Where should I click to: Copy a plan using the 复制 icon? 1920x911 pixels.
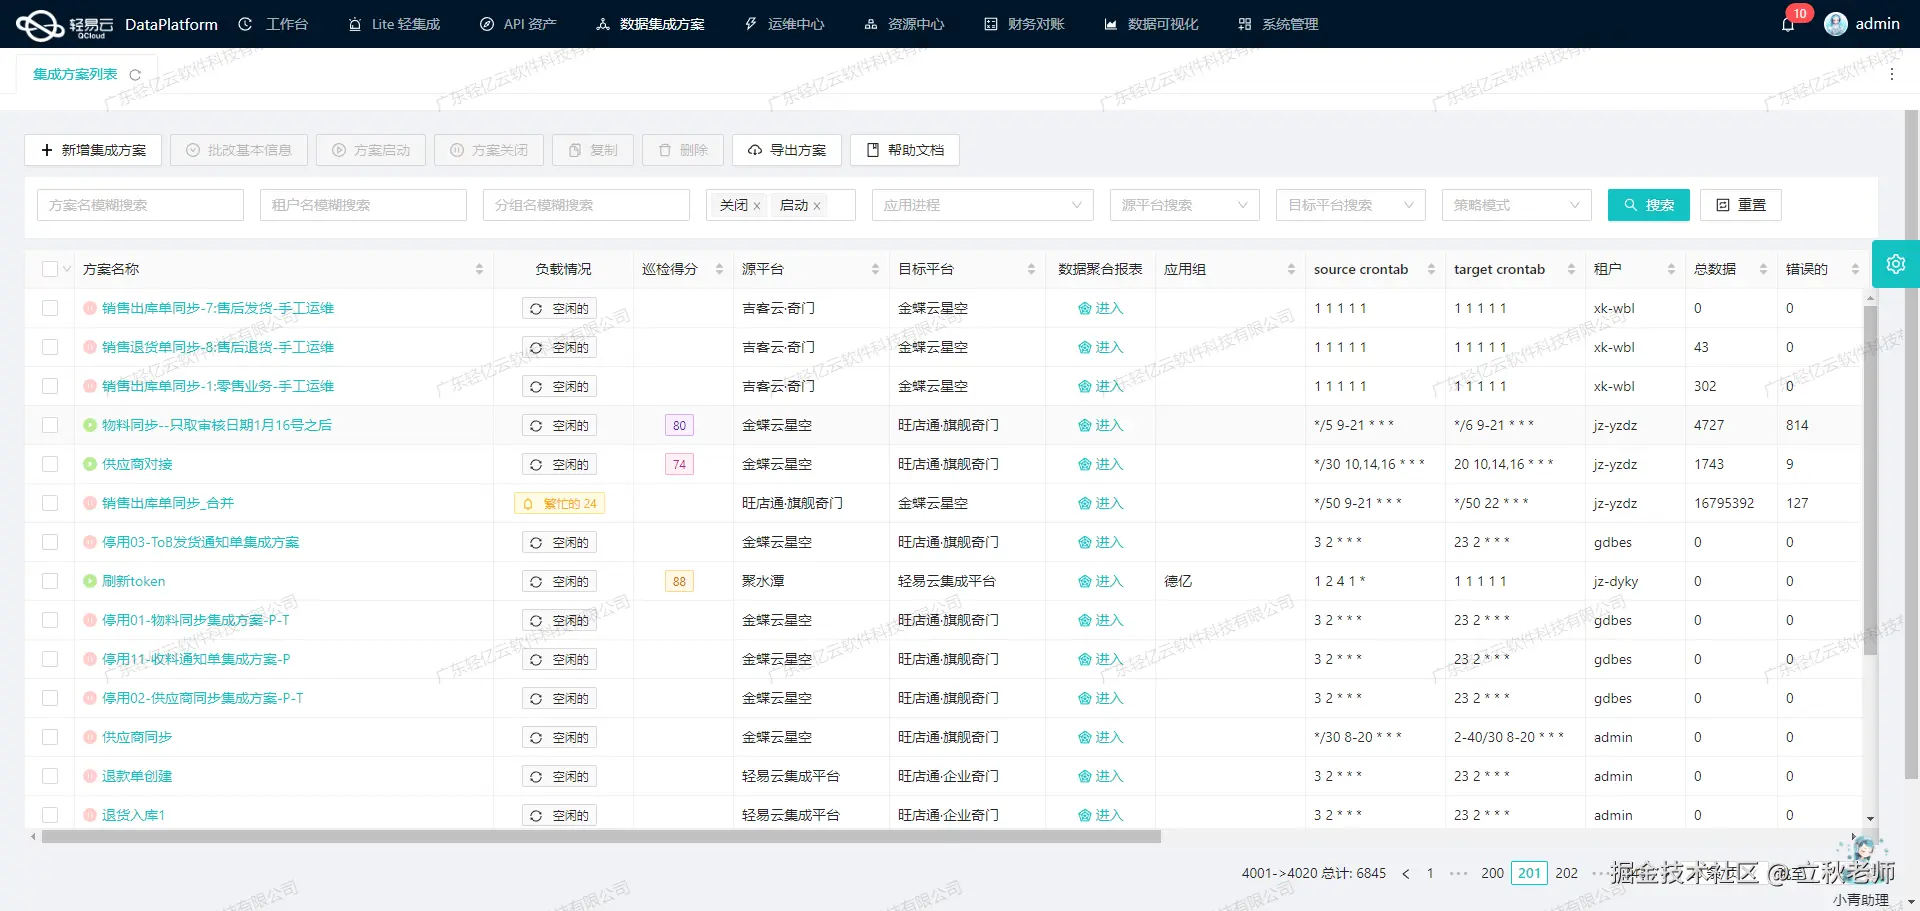tap(592, 150)
